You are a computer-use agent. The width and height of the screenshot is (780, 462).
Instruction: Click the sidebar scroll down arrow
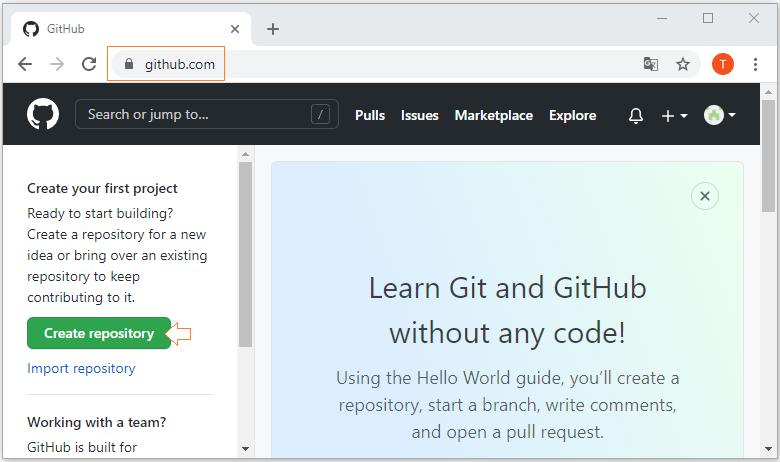click(x=245, y=449)
